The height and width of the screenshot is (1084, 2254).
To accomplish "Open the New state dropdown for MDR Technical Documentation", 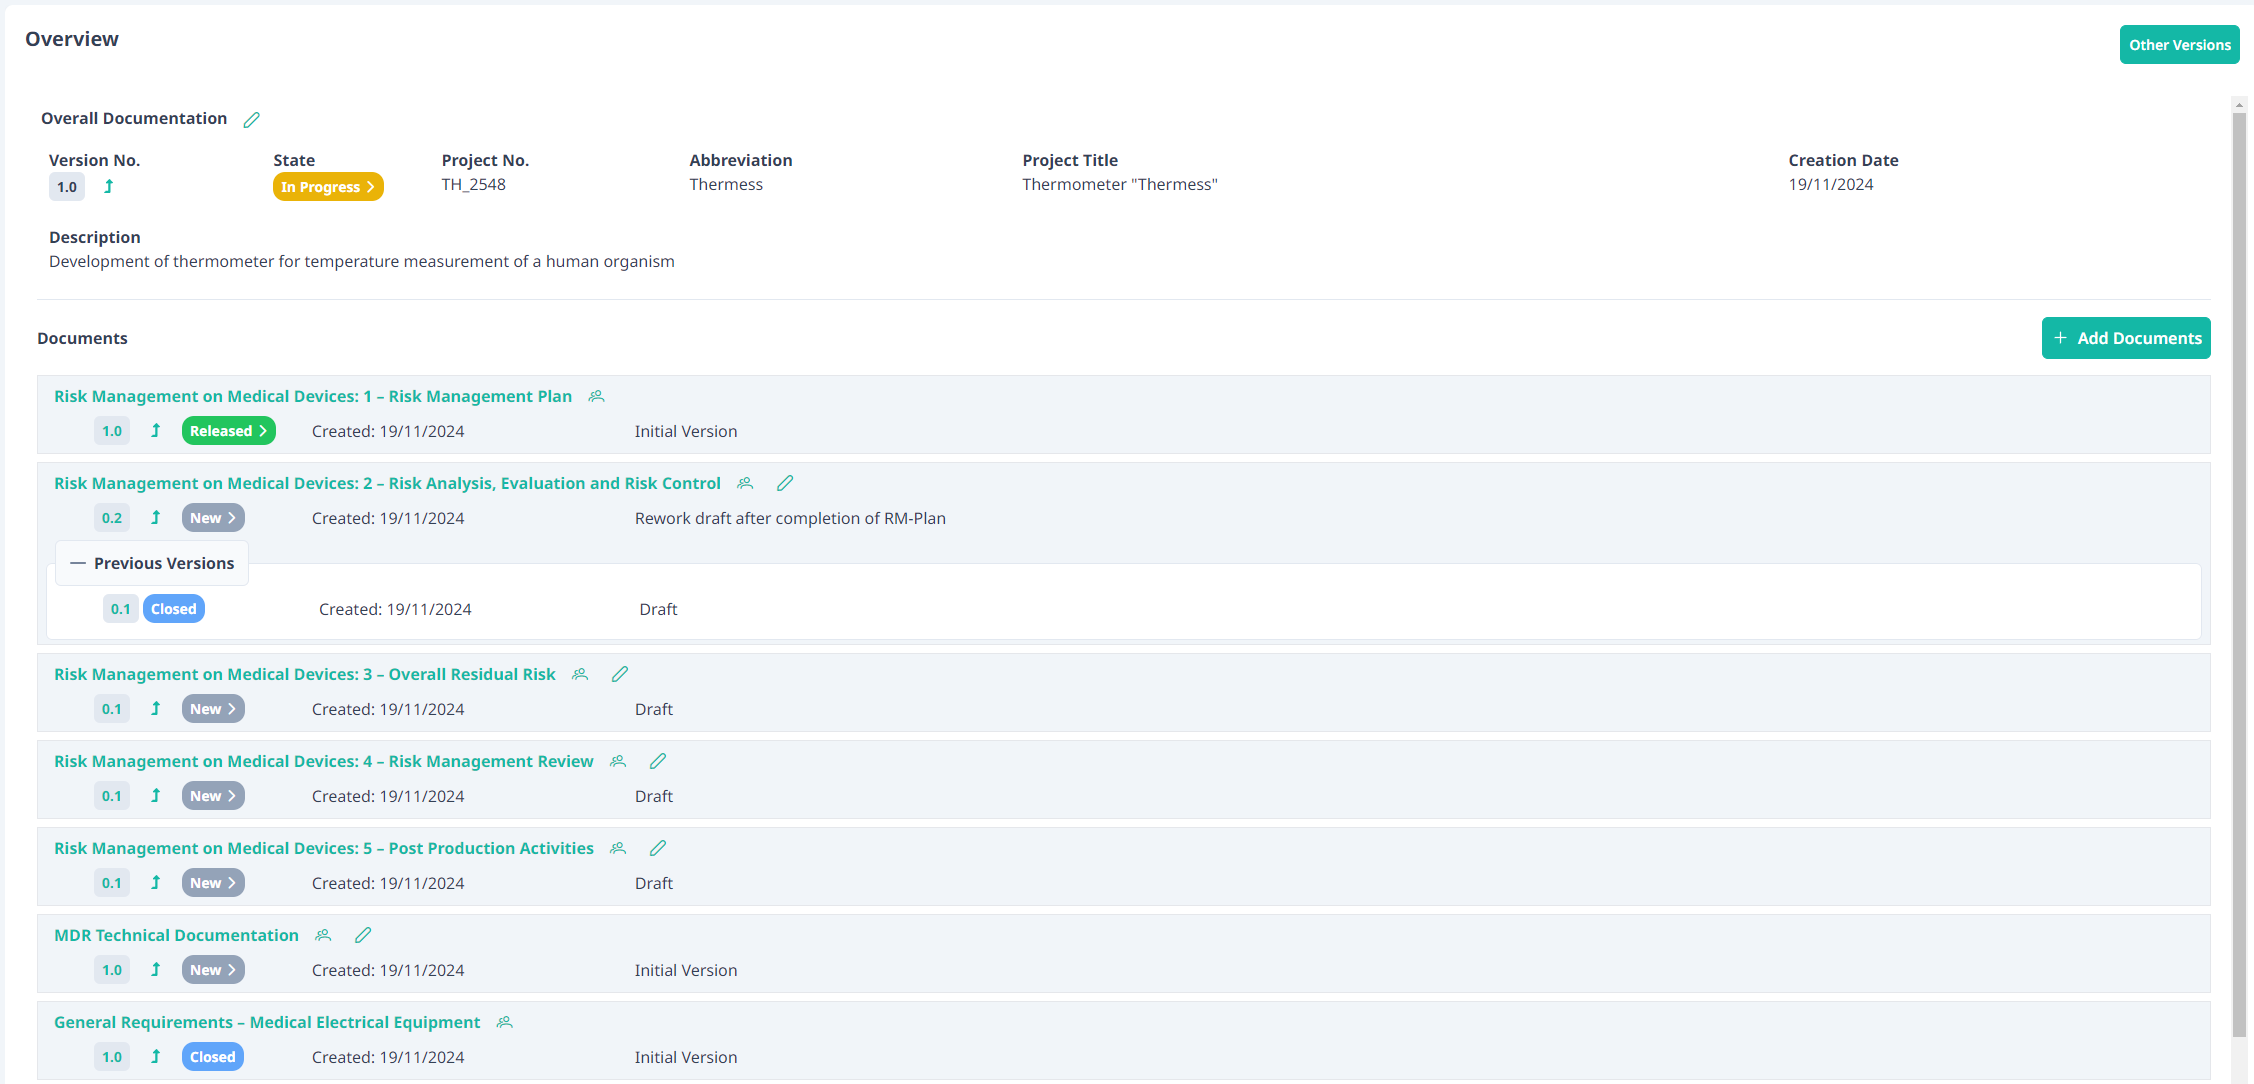I will [212, 969].
